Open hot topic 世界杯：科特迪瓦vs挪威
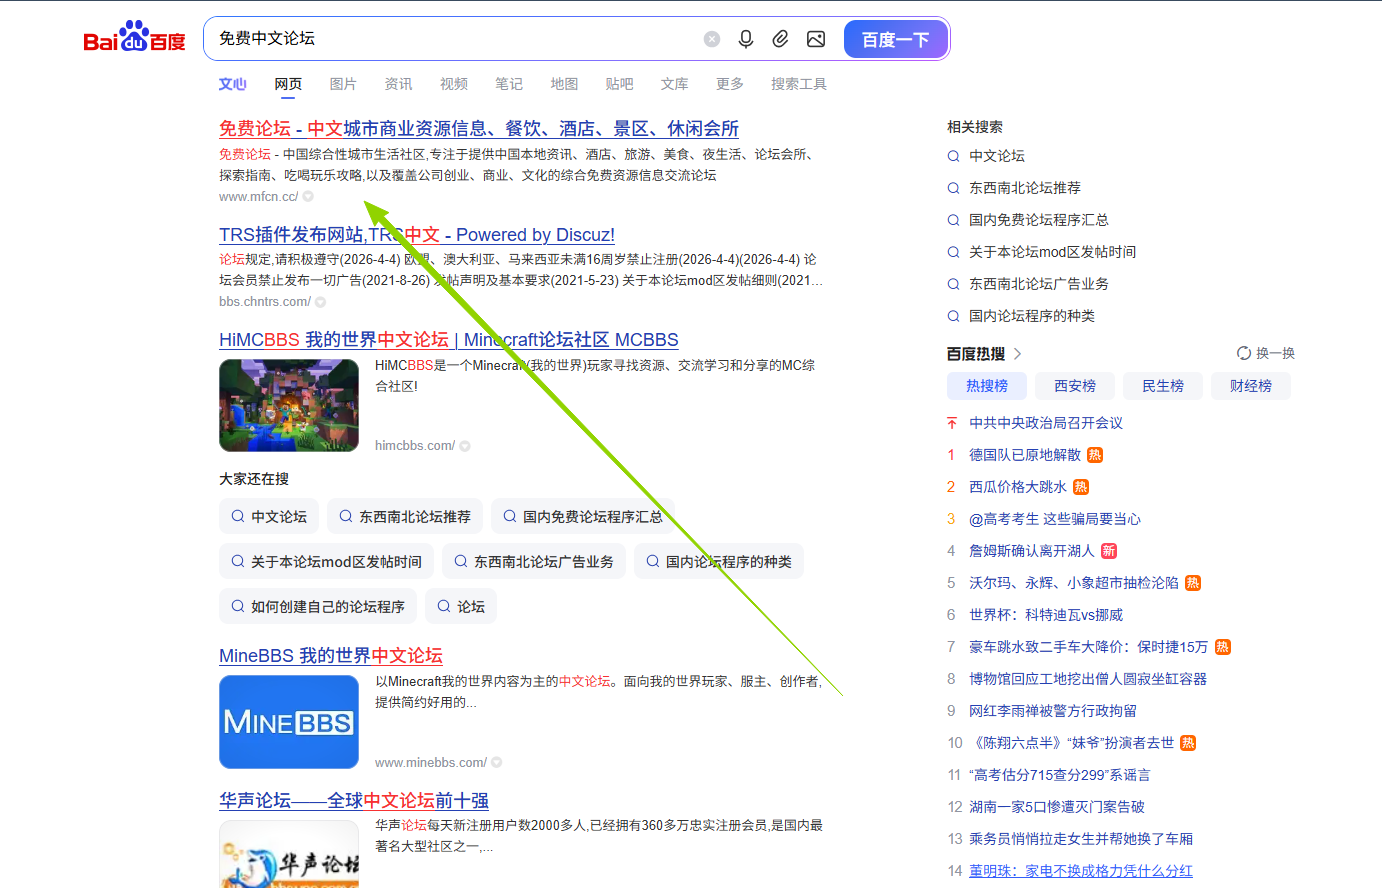 click(x=1046, y=615)
